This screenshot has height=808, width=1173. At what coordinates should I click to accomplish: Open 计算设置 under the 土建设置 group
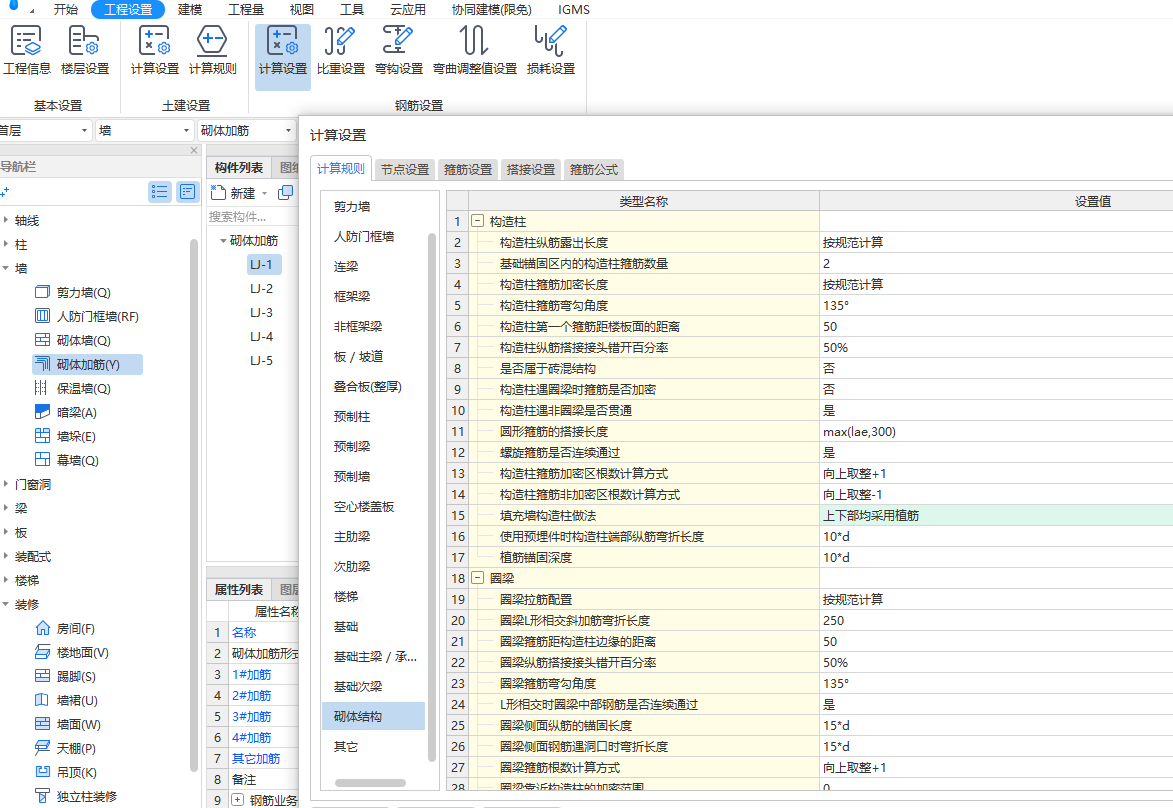point(155,50)
